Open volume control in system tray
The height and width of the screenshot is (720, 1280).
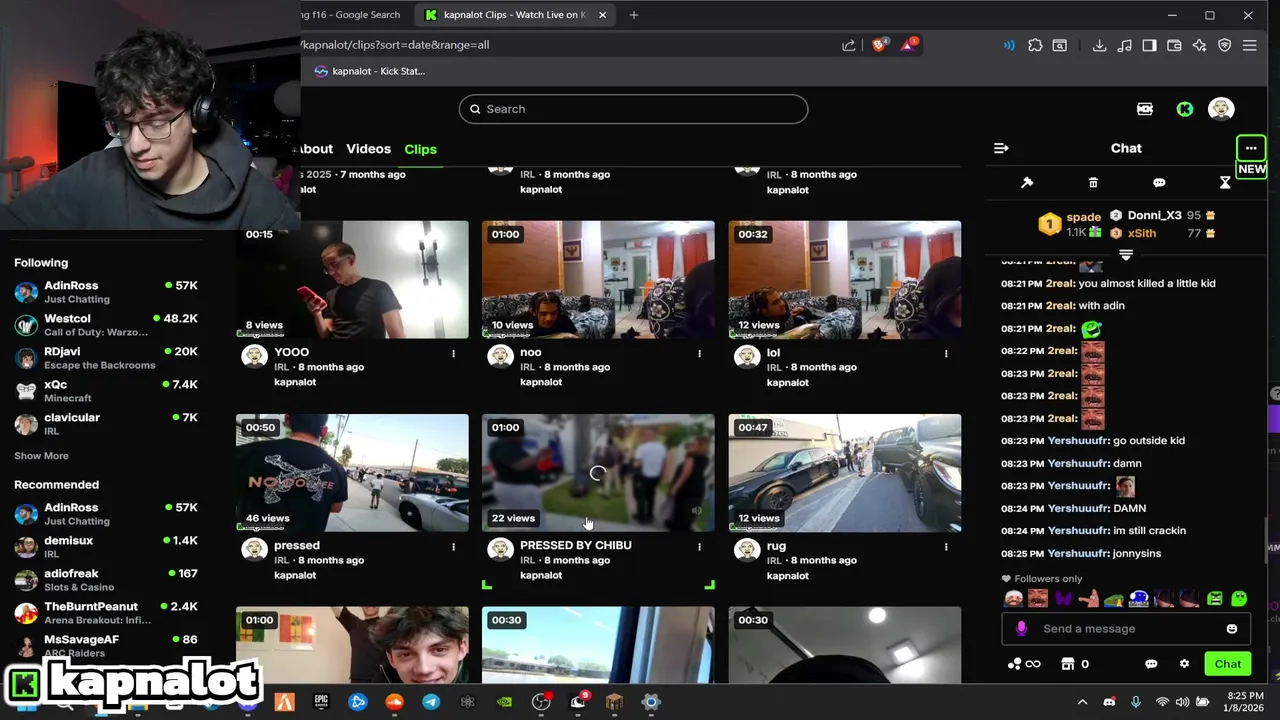[x=1182, y=702]
